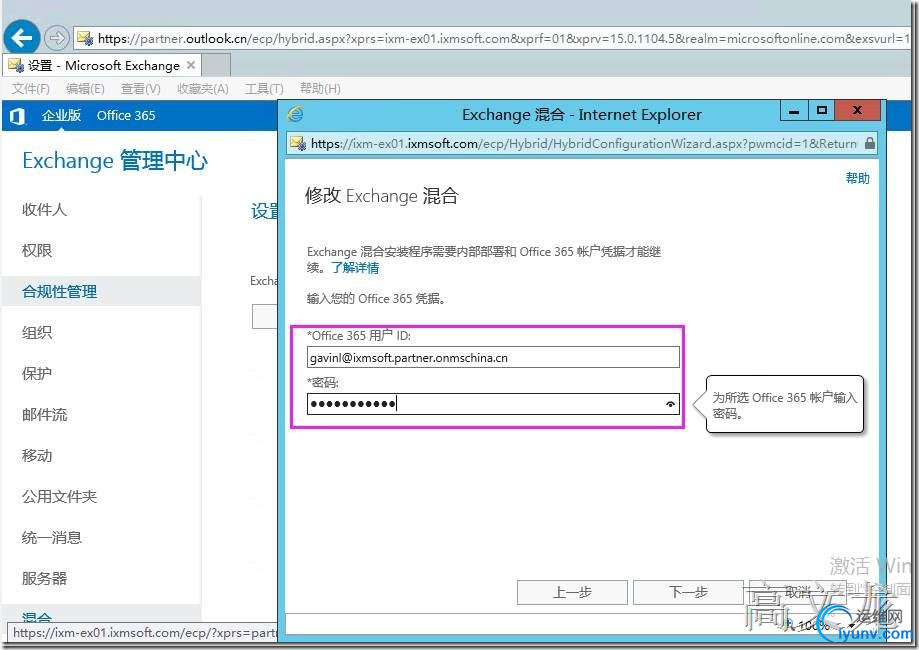The image size is (919, 650).
Task: Open 保护 in the left navigation
Action: 36,373
